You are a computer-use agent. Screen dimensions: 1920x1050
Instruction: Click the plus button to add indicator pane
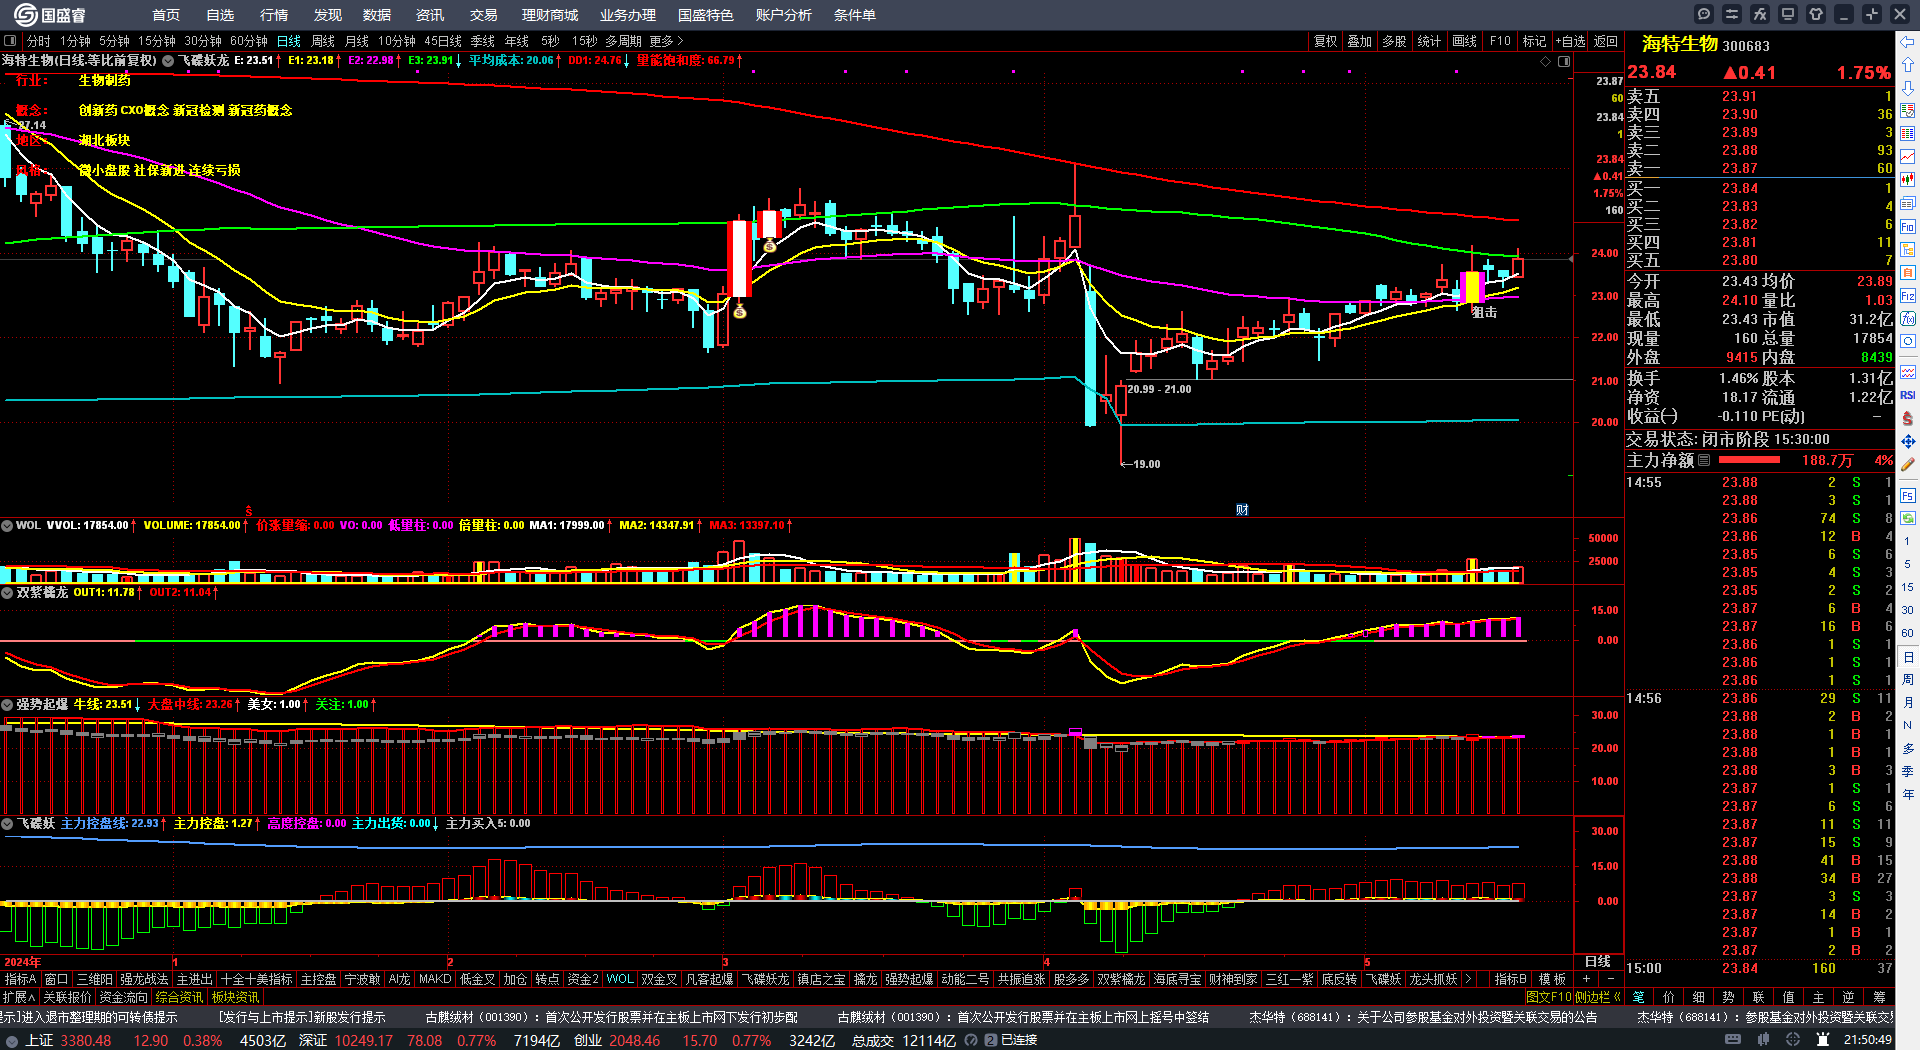[x=1586, y=979]
